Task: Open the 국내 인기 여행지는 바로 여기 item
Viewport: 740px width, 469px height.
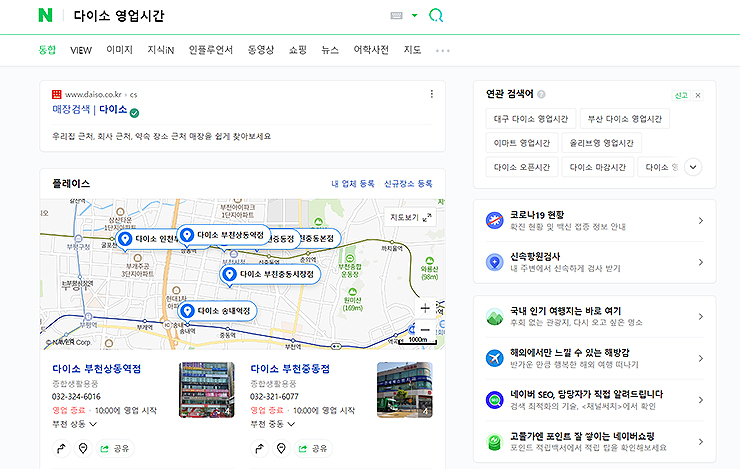Action: point(595,317)
